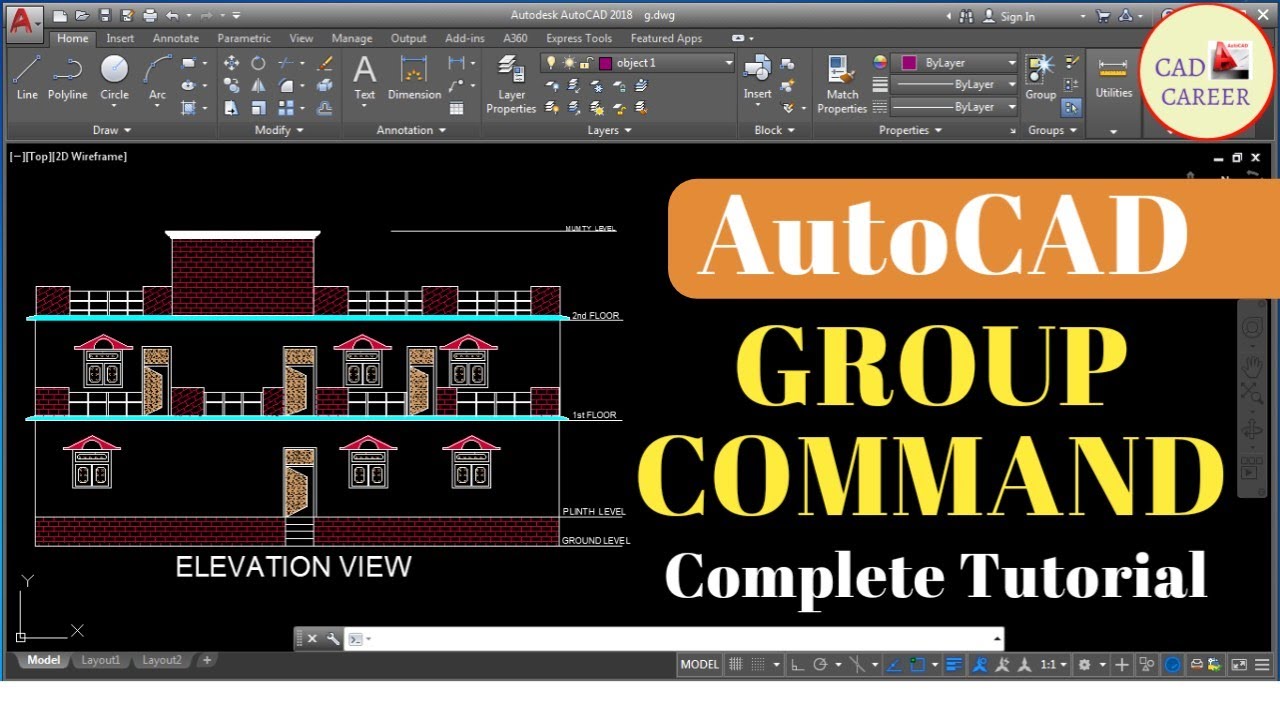Toggle Ortho mode in status bar
This screenshot has width=1280, height=720.
(797, 665)
